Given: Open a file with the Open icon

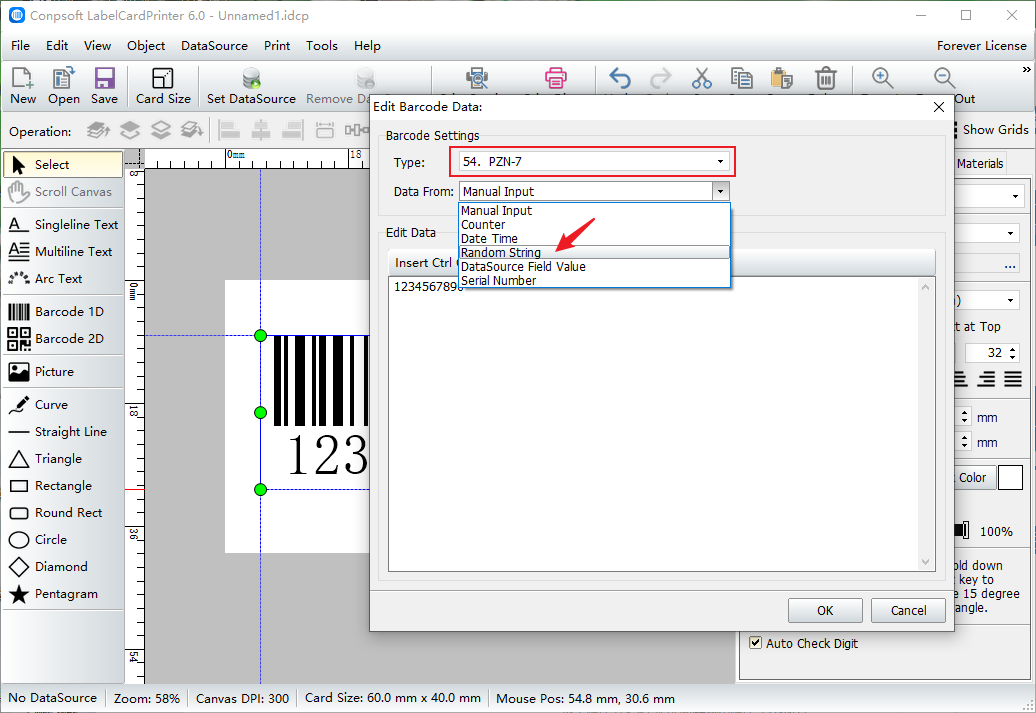Looking at the screenshot, I should (63, 85).
